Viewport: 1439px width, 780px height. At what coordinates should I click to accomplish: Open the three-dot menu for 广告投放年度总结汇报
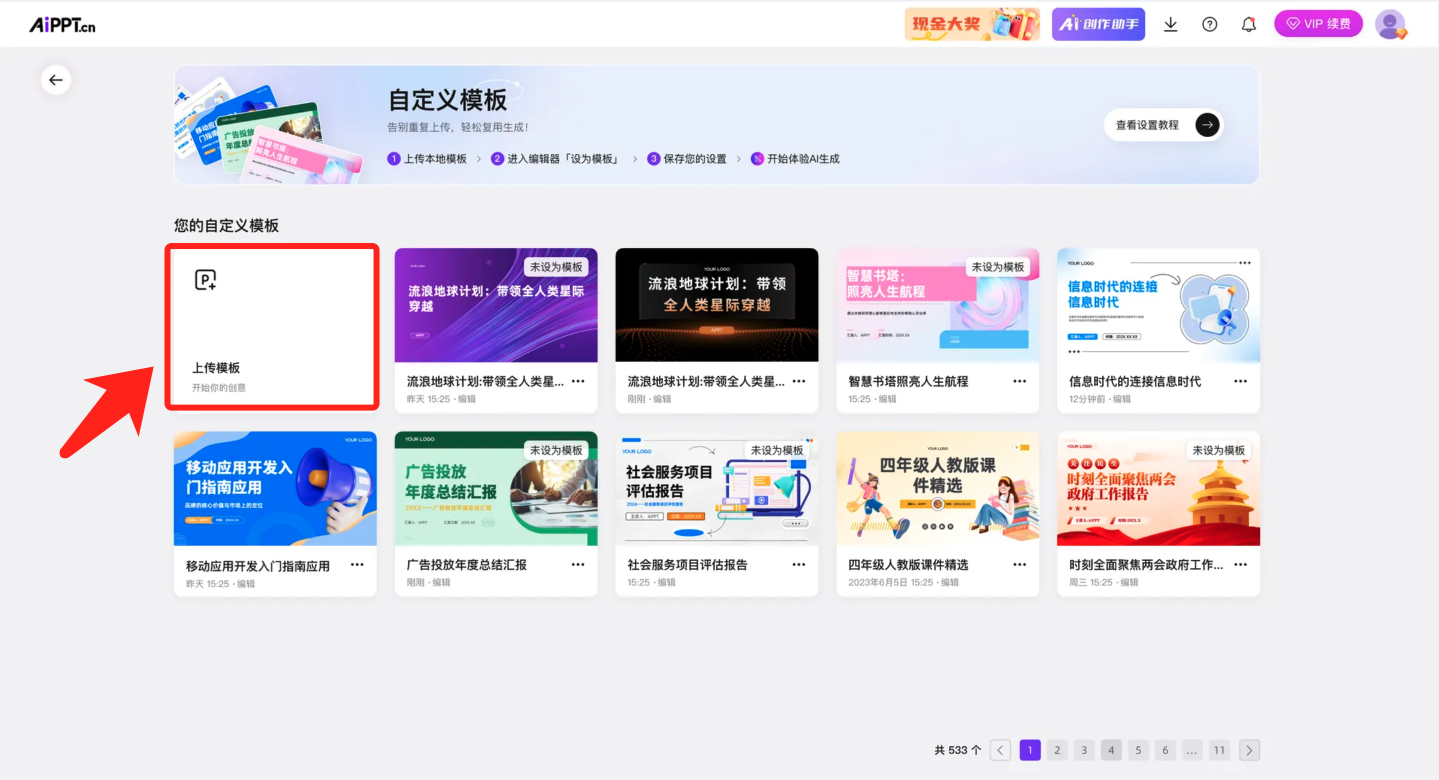coord(578,565)
